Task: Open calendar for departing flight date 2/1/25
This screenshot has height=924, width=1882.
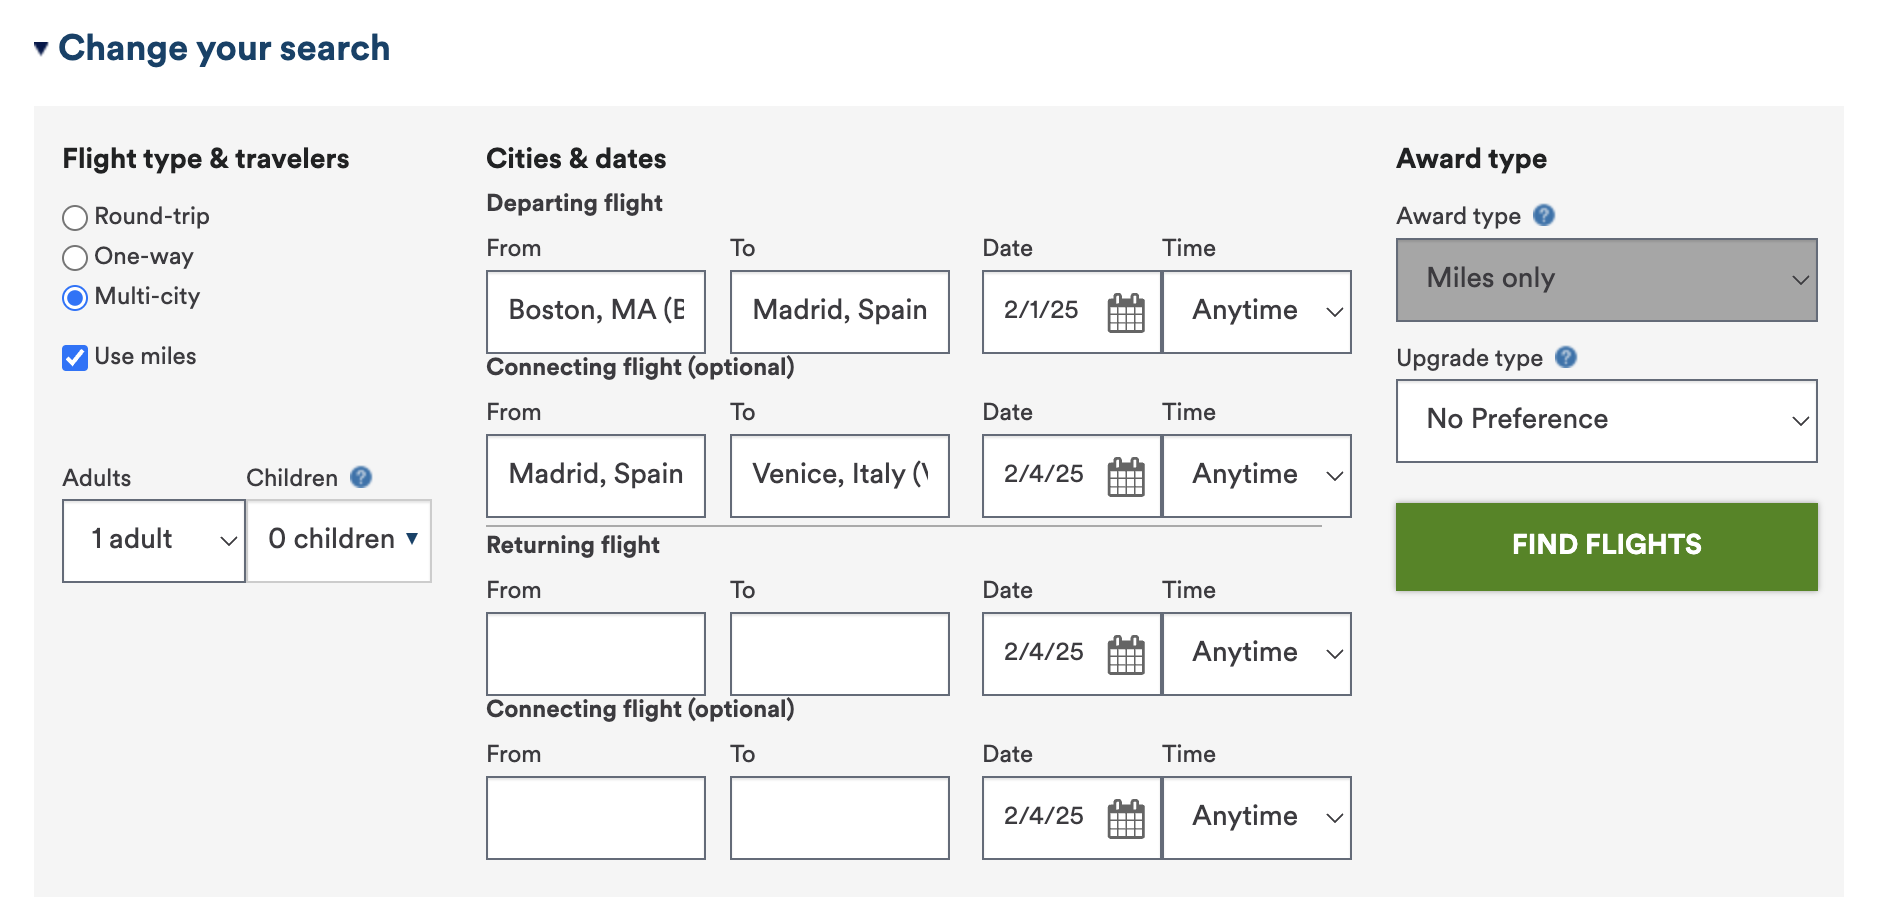Action: click(x=1125, y=313)
